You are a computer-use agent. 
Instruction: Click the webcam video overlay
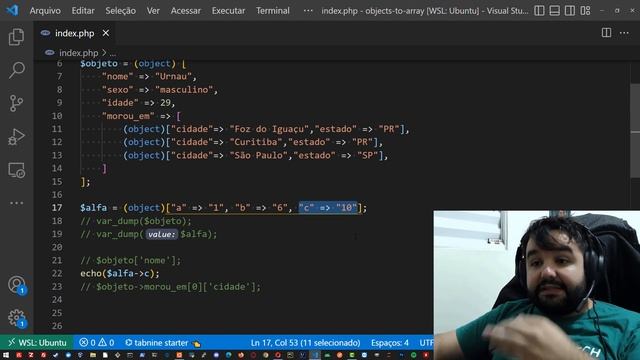tap(537, 285)
